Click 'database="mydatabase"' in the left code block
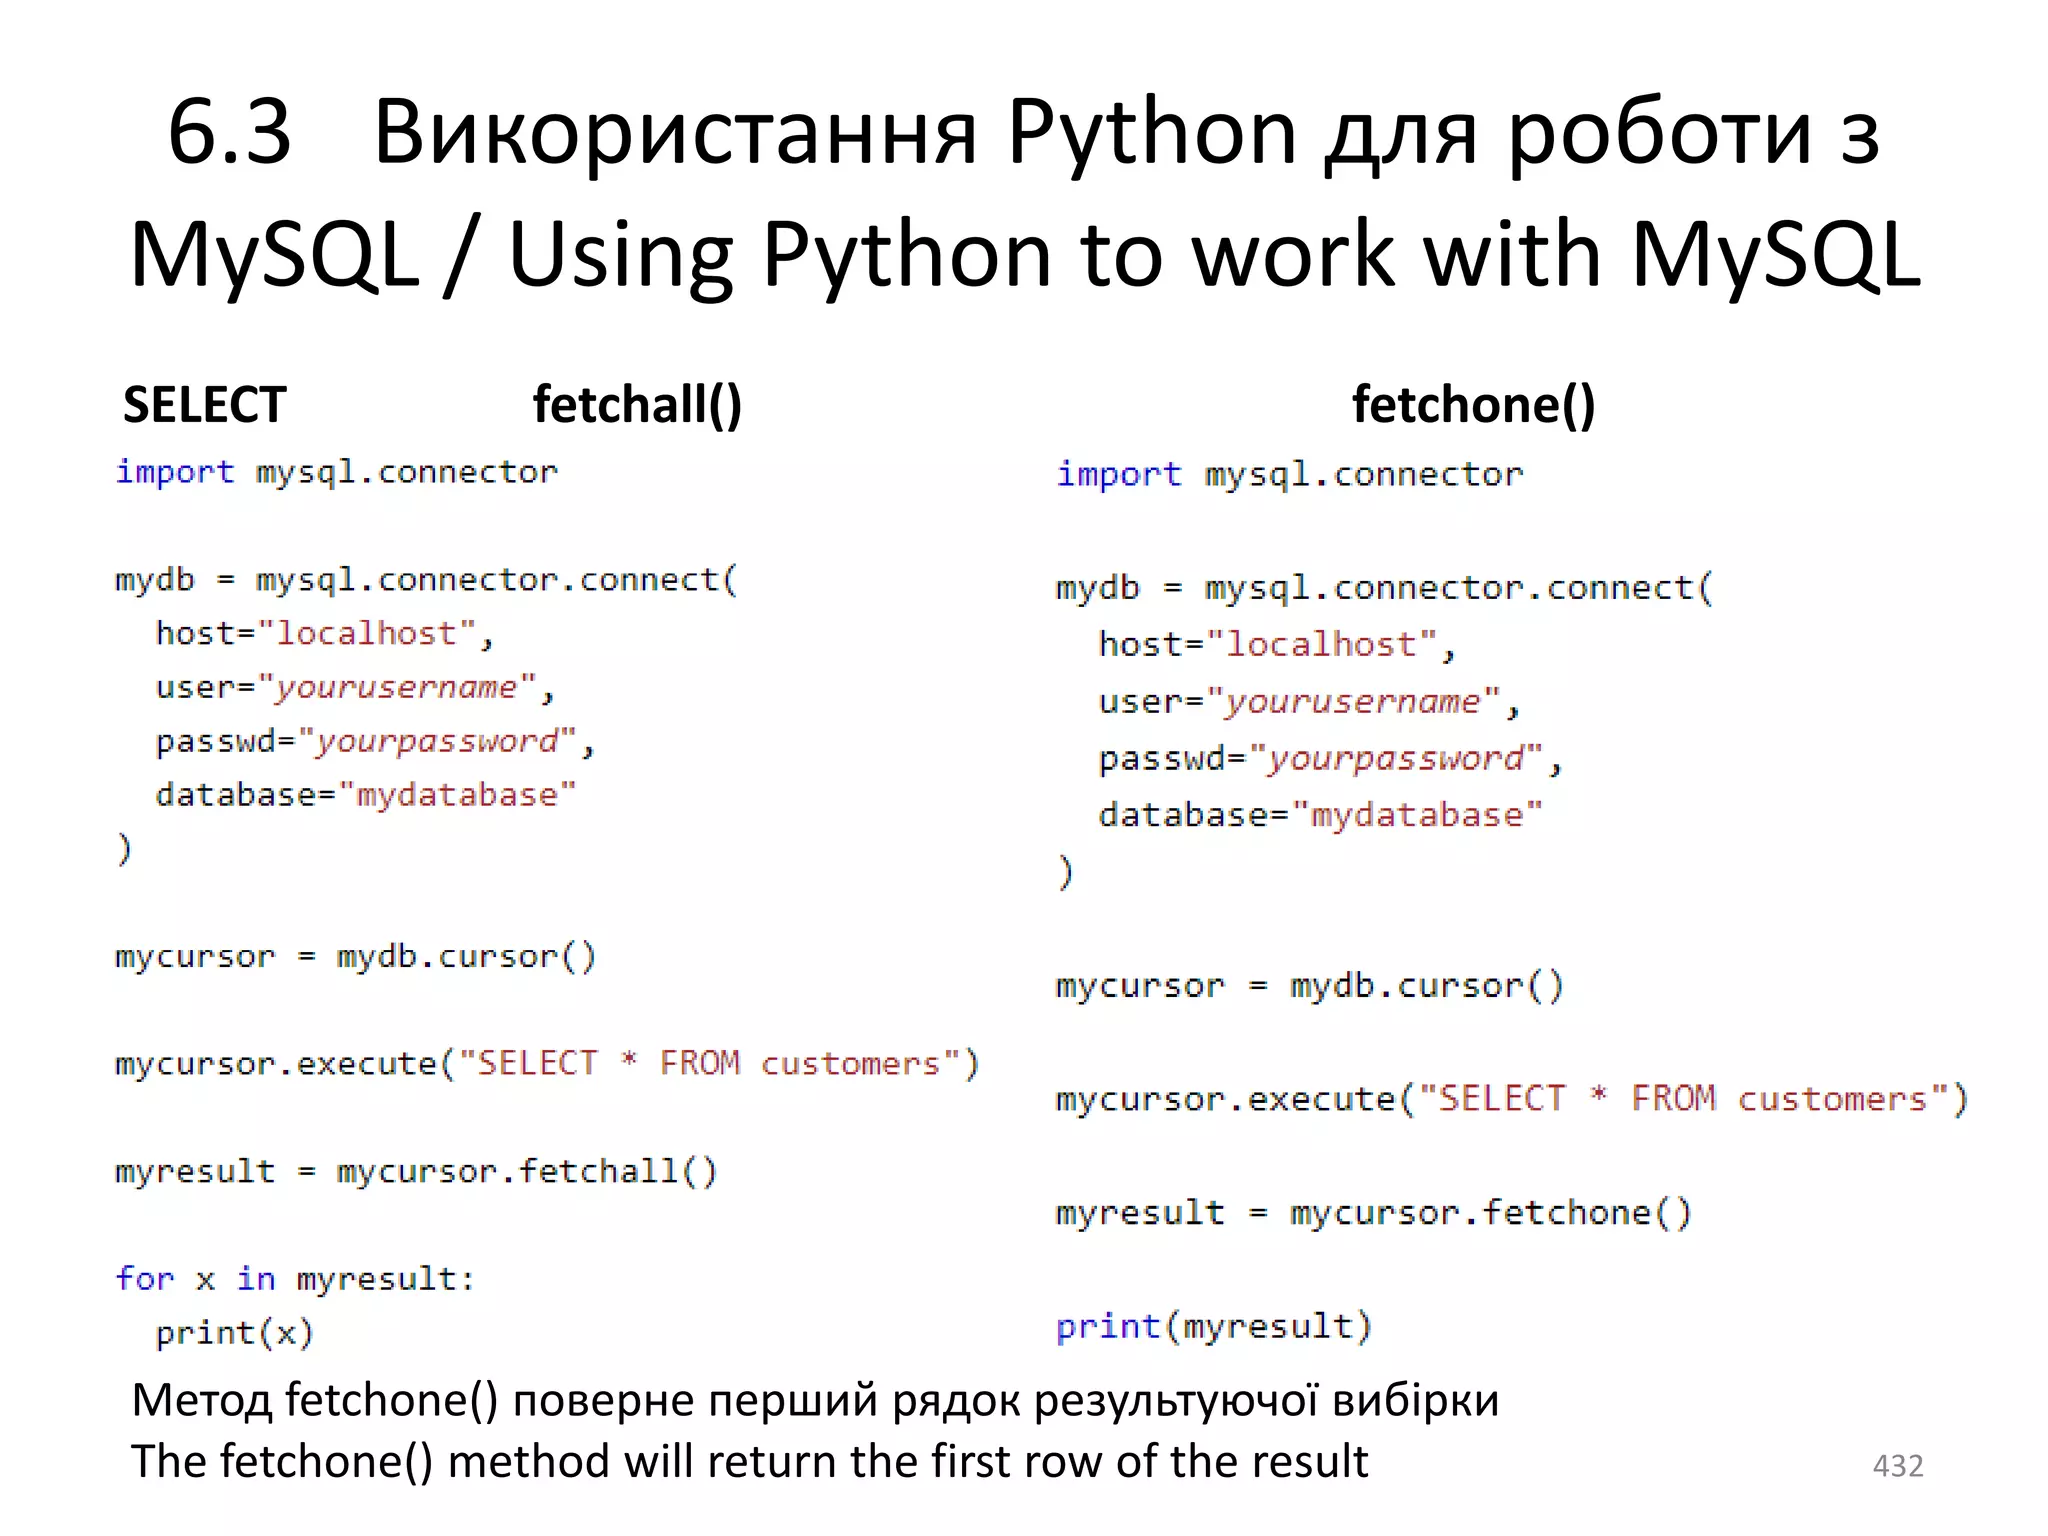Screen dimensions: 2048x1536 tap(366, 795)
